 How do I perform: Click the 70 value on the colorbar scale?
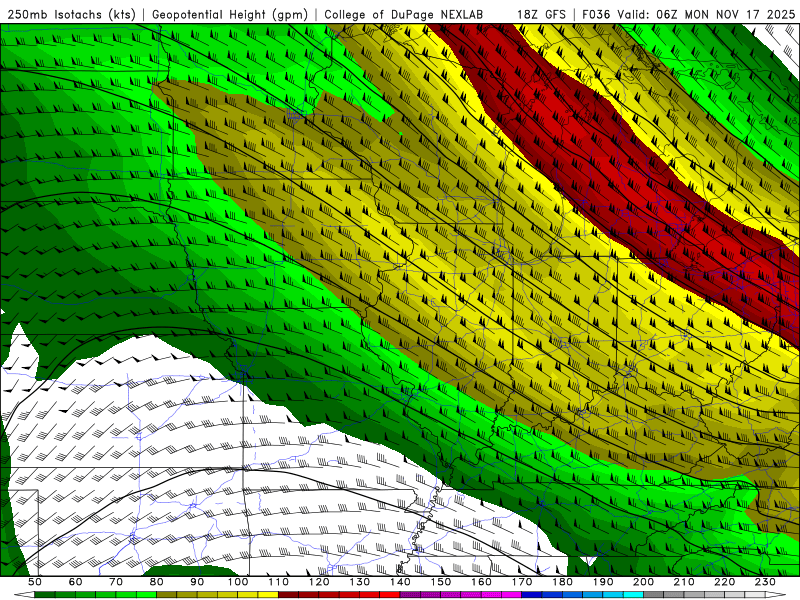116,582
